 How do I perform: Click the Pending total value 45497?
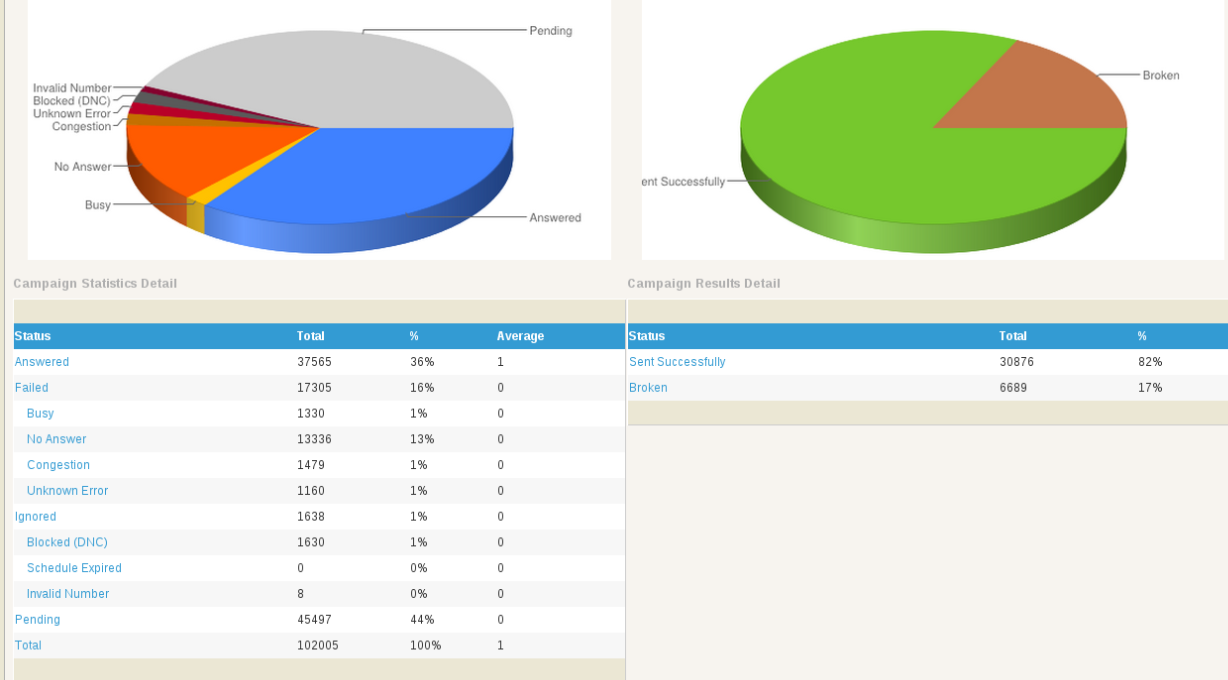point(314,621)
